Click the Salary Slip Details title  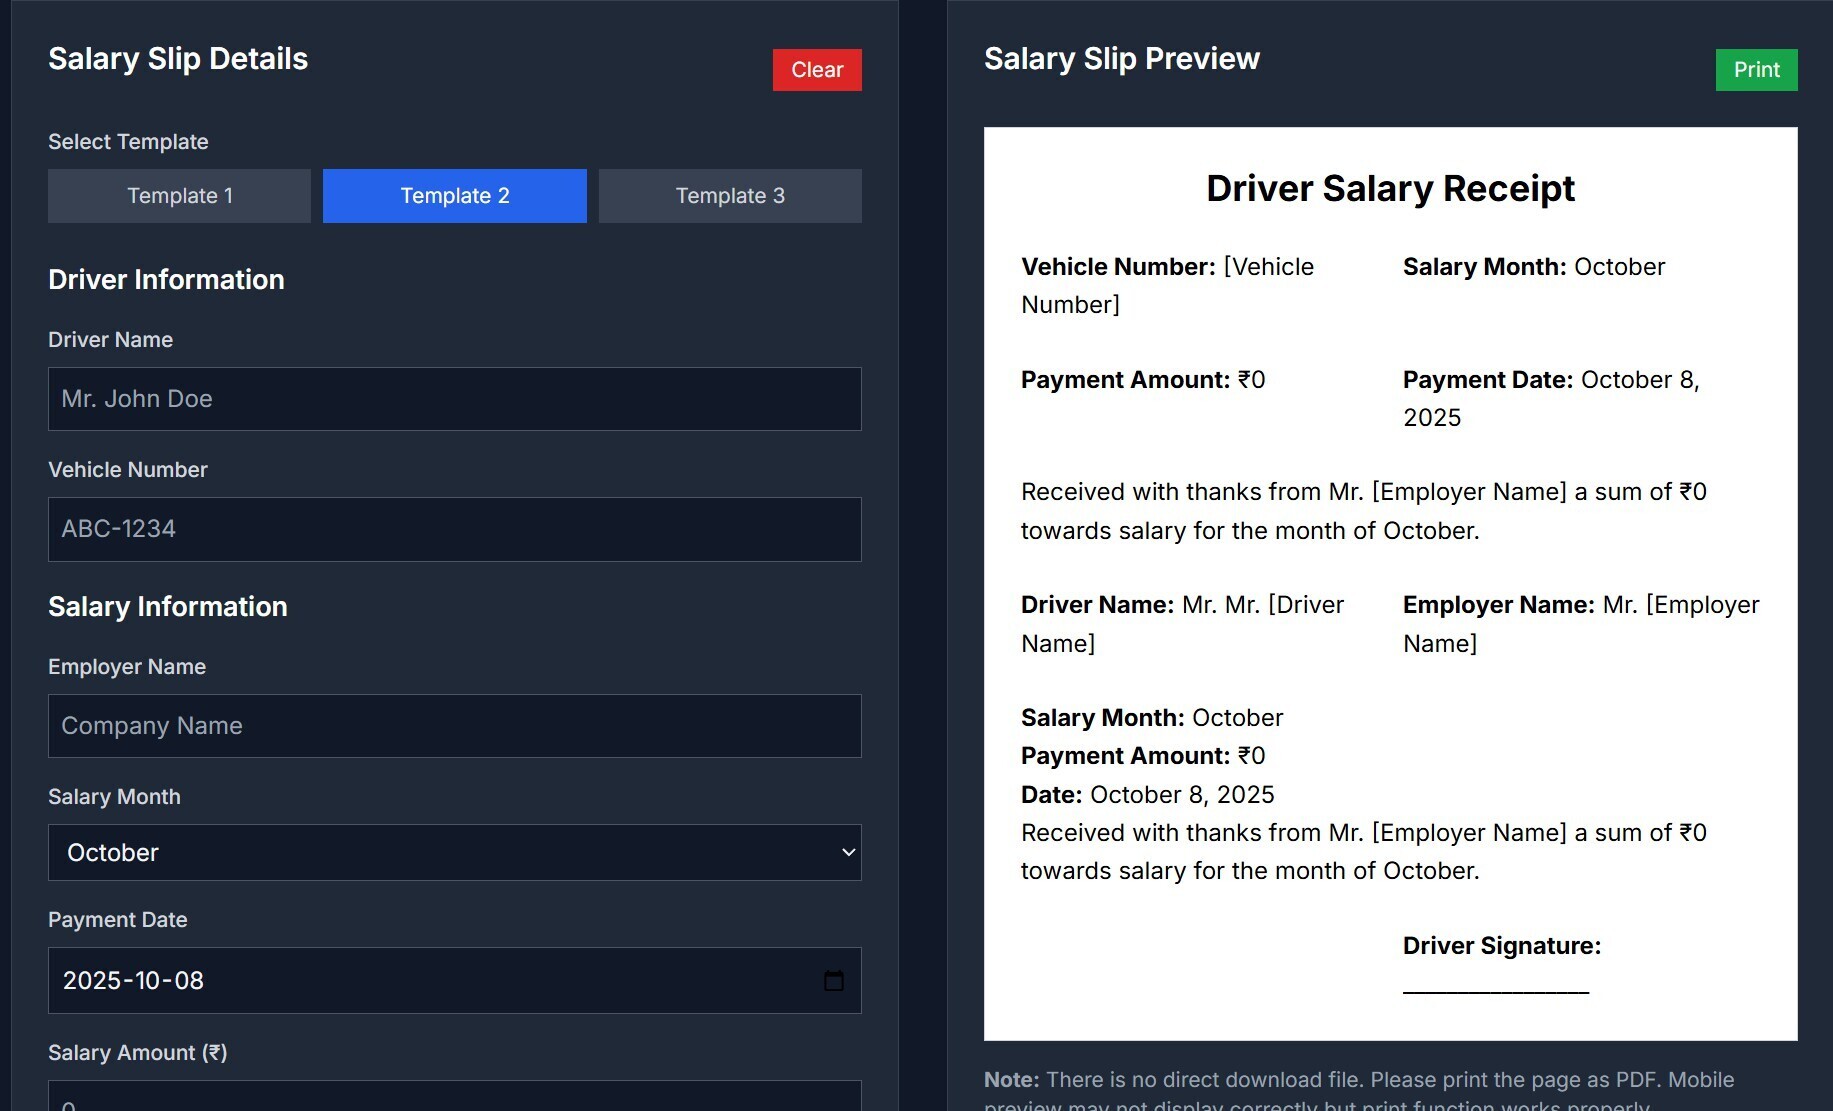tap(178, 59)
